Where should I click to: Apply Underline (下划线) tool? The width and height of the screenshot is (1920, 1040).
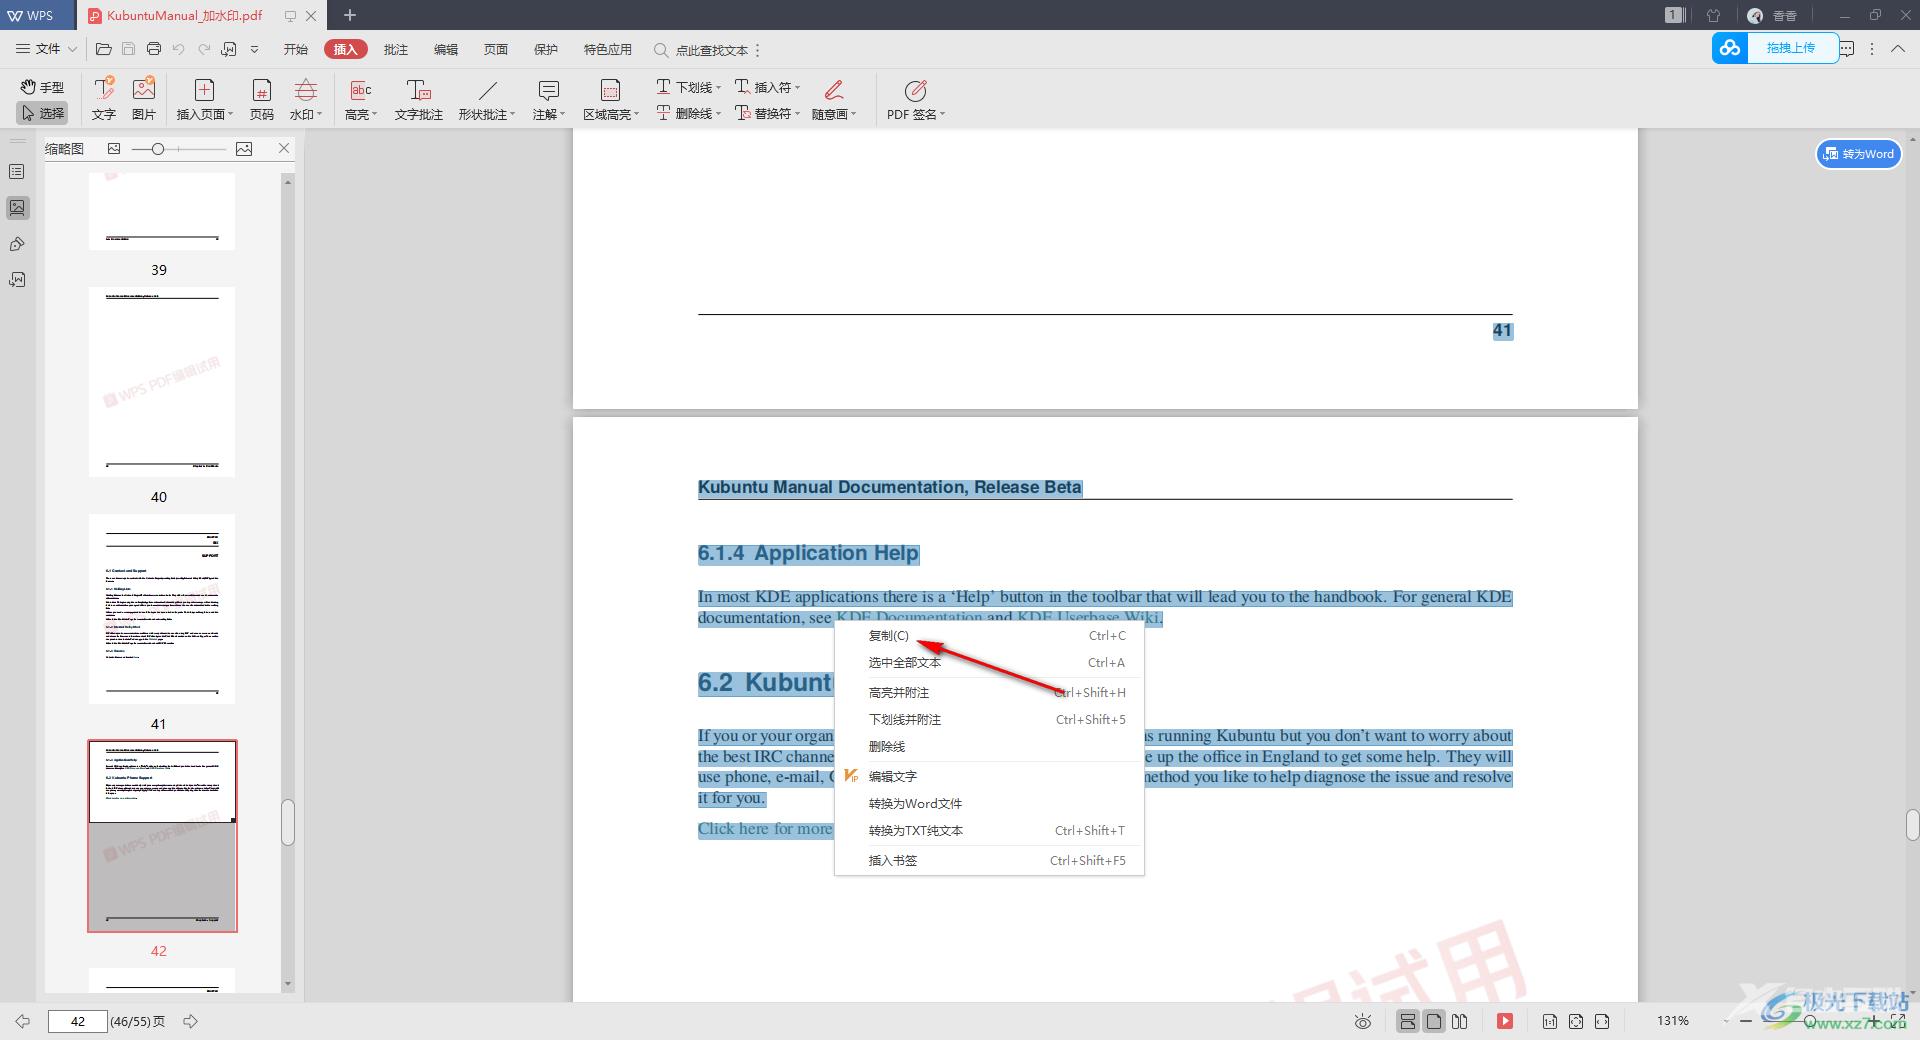[688, 87]
